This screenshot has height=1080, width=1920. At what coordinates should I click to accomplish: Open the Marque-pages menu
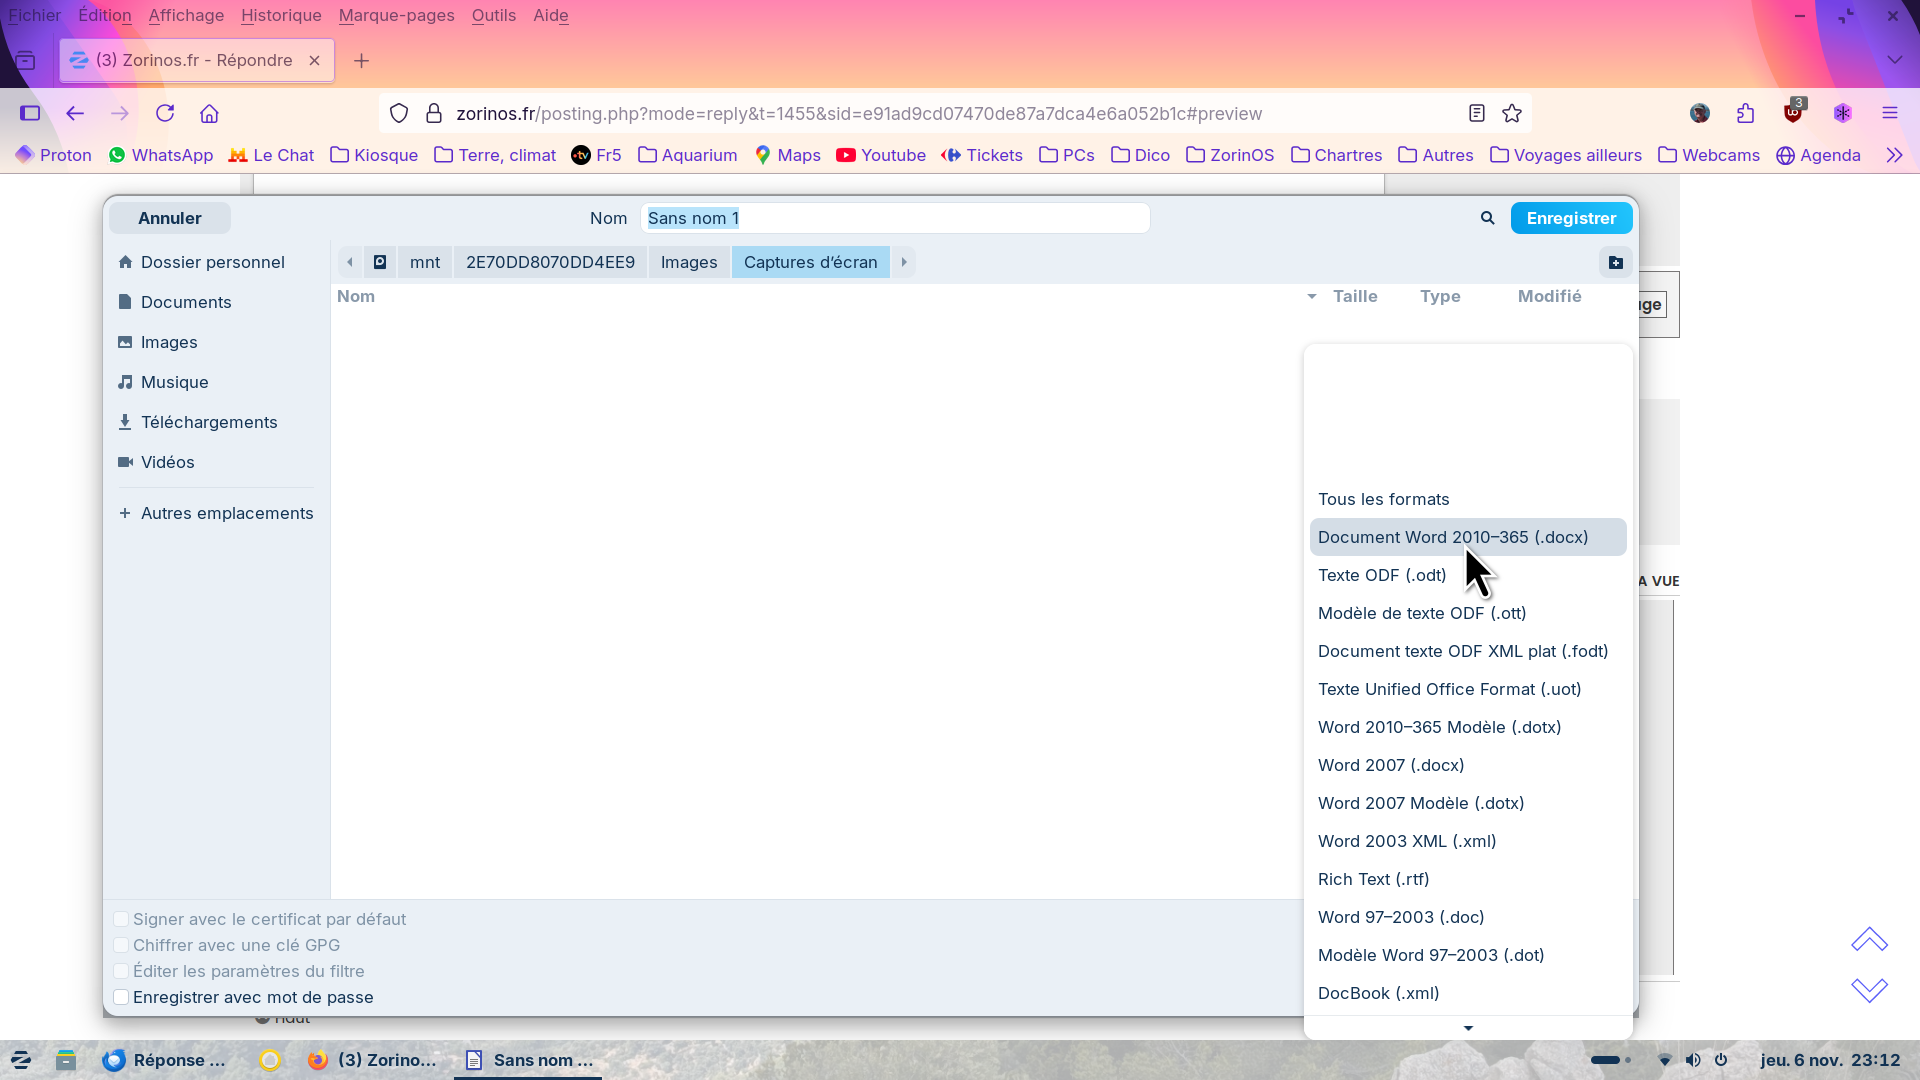[x=396, y=15]
